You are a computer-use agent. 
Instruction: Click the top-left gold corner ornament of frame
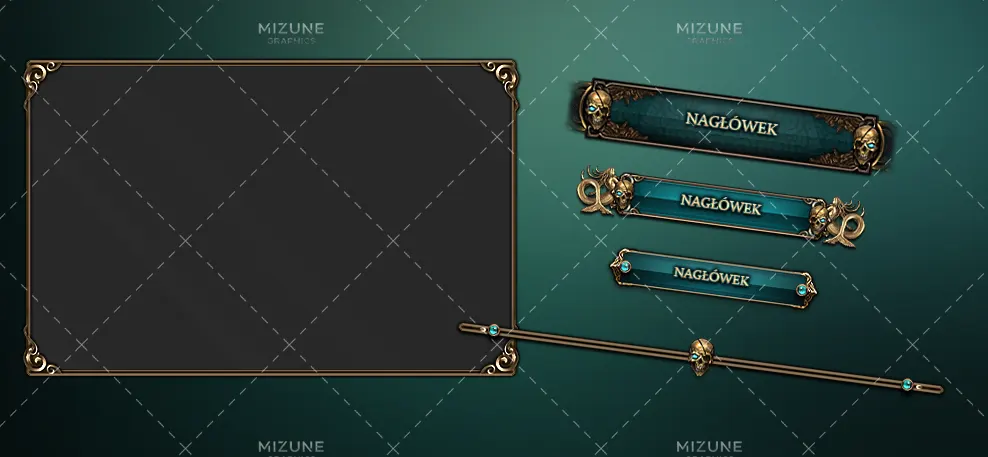[41, 77]
